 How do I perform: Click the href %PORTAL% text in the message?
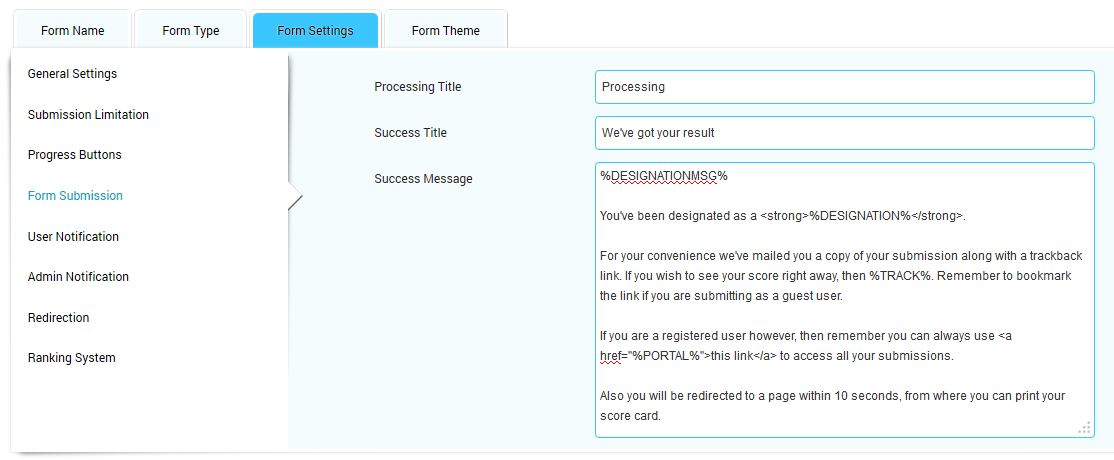(650, 356)
